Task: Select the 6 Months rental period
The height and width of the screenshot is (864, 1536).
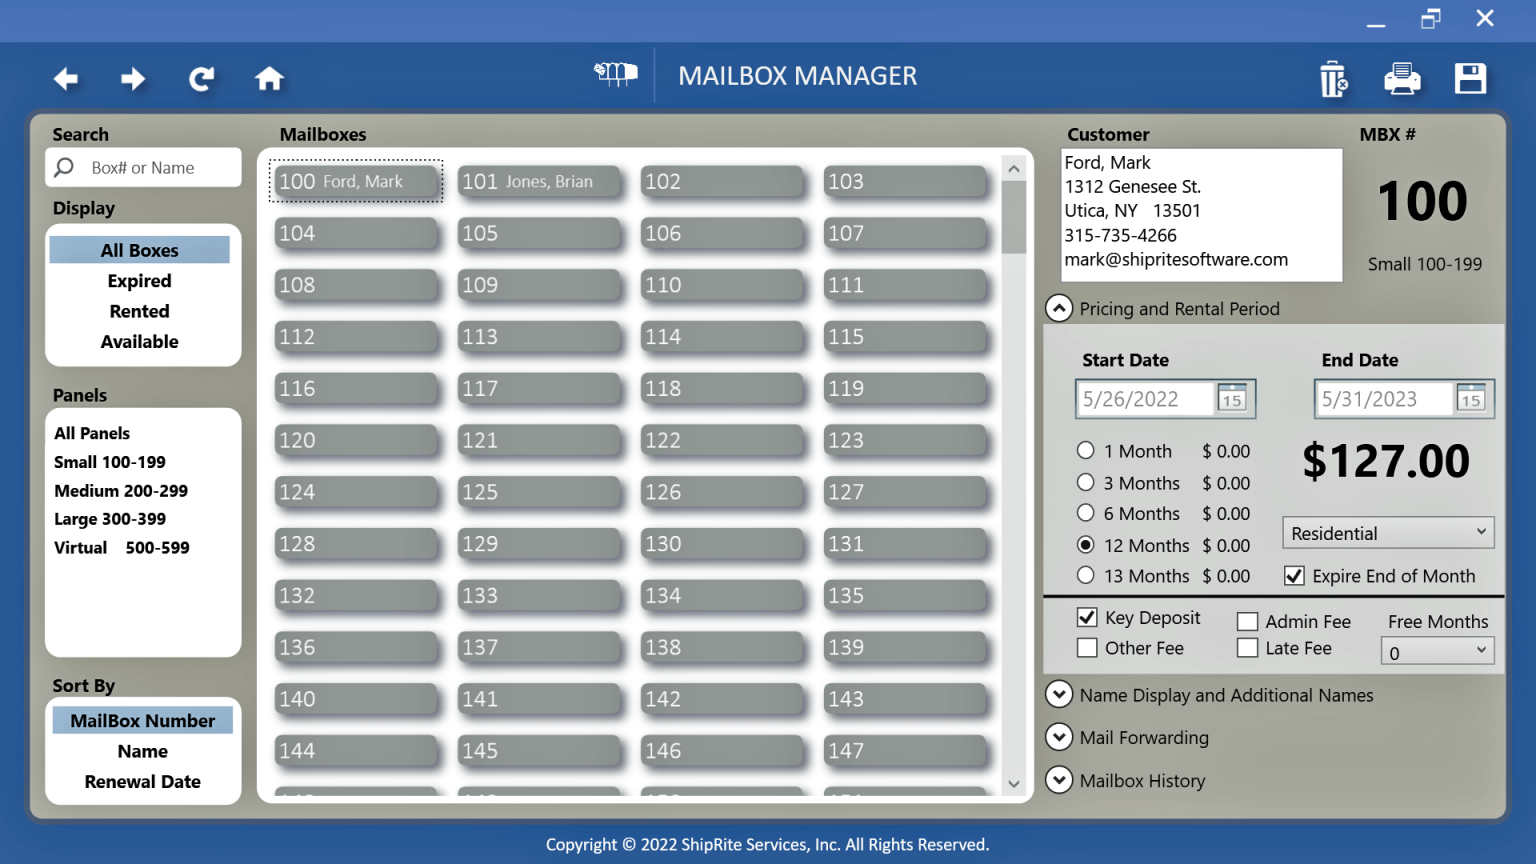Action: (x=1086, y=513)
